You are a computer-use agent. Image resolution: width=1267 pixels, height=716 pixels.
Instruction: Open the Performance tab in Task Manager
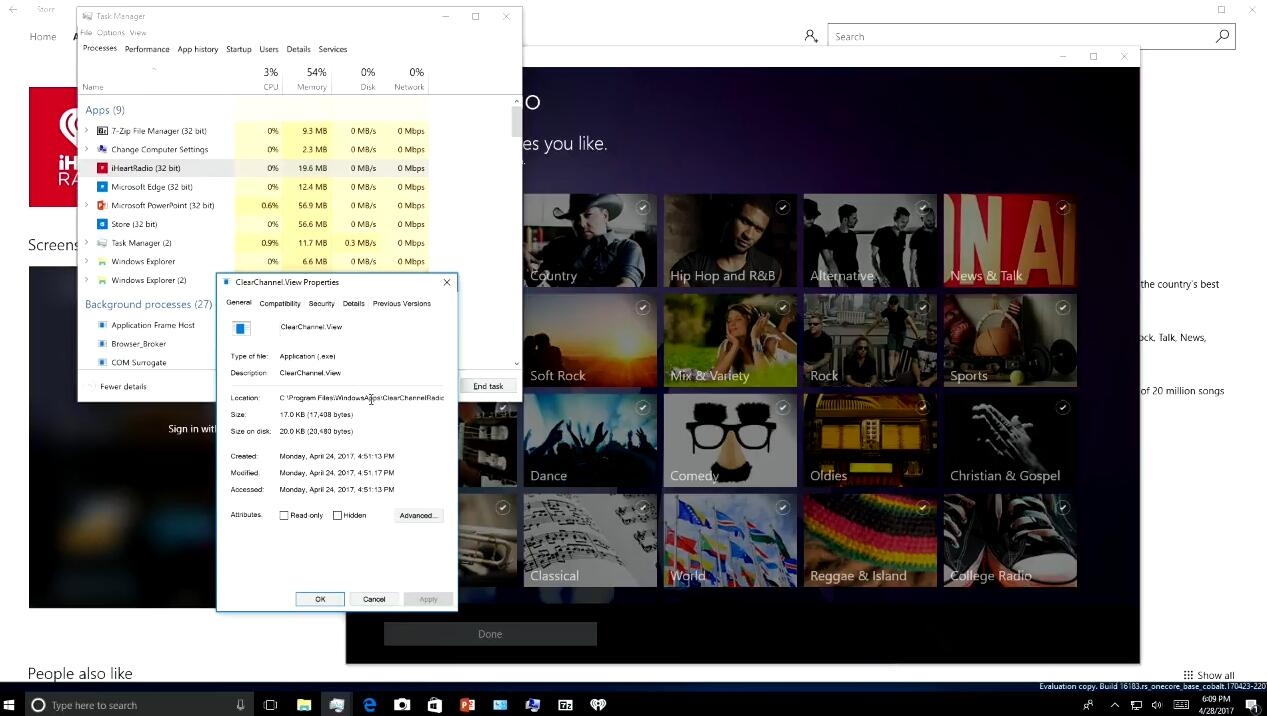point(147,49)
